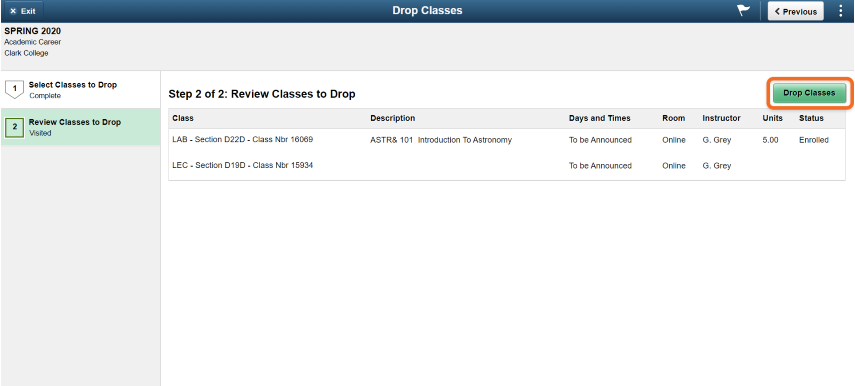
Task: Open the notifications flag icon
Action: click(743, 10)
